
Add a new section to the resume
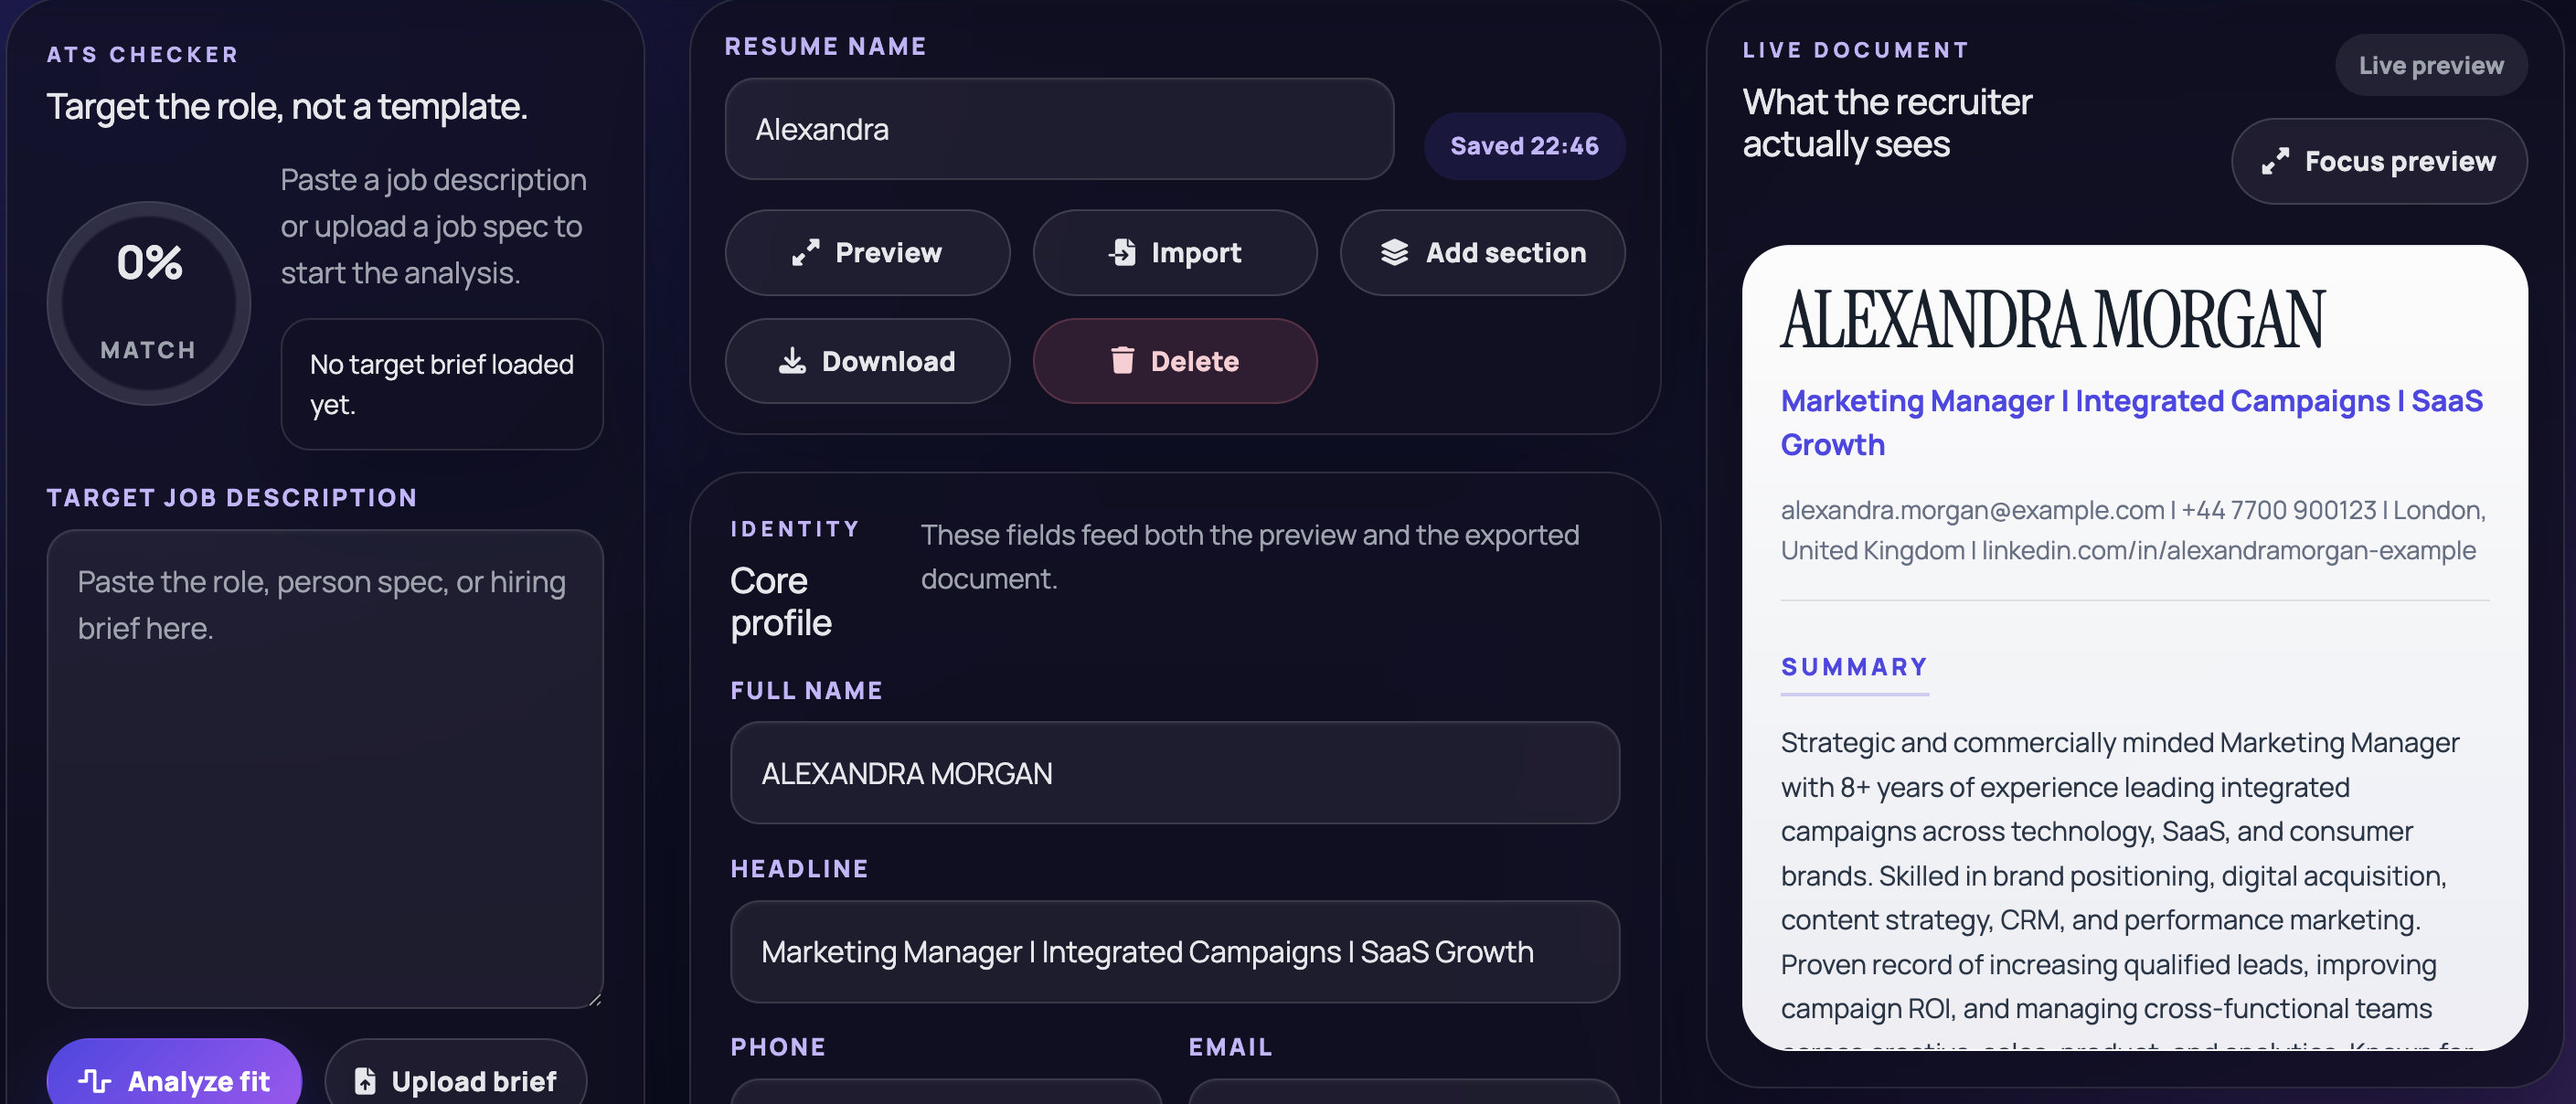tap(1482, 253)
